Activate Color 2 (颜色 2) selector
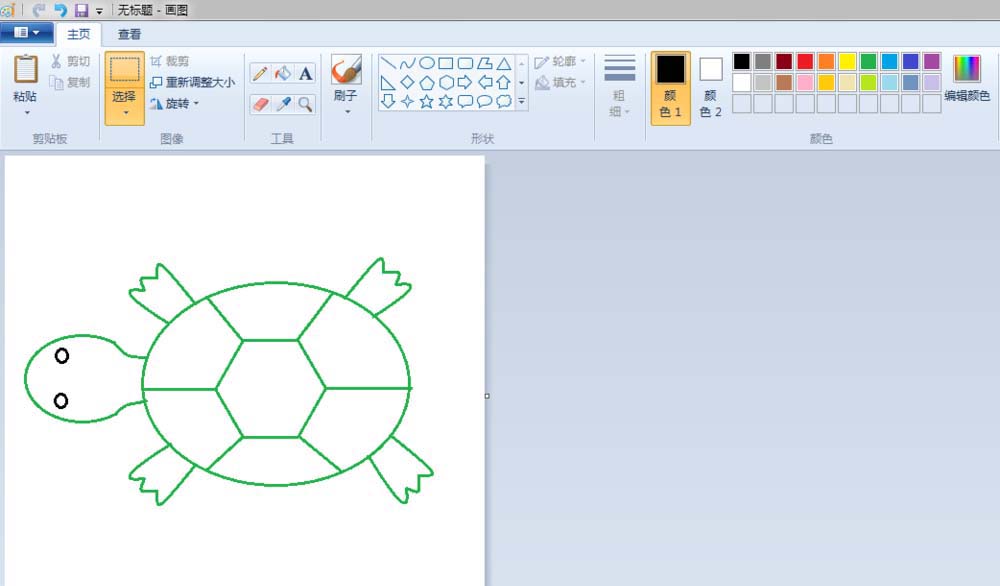The height and width of the screenshot is (586, 1000). [710, 88]
